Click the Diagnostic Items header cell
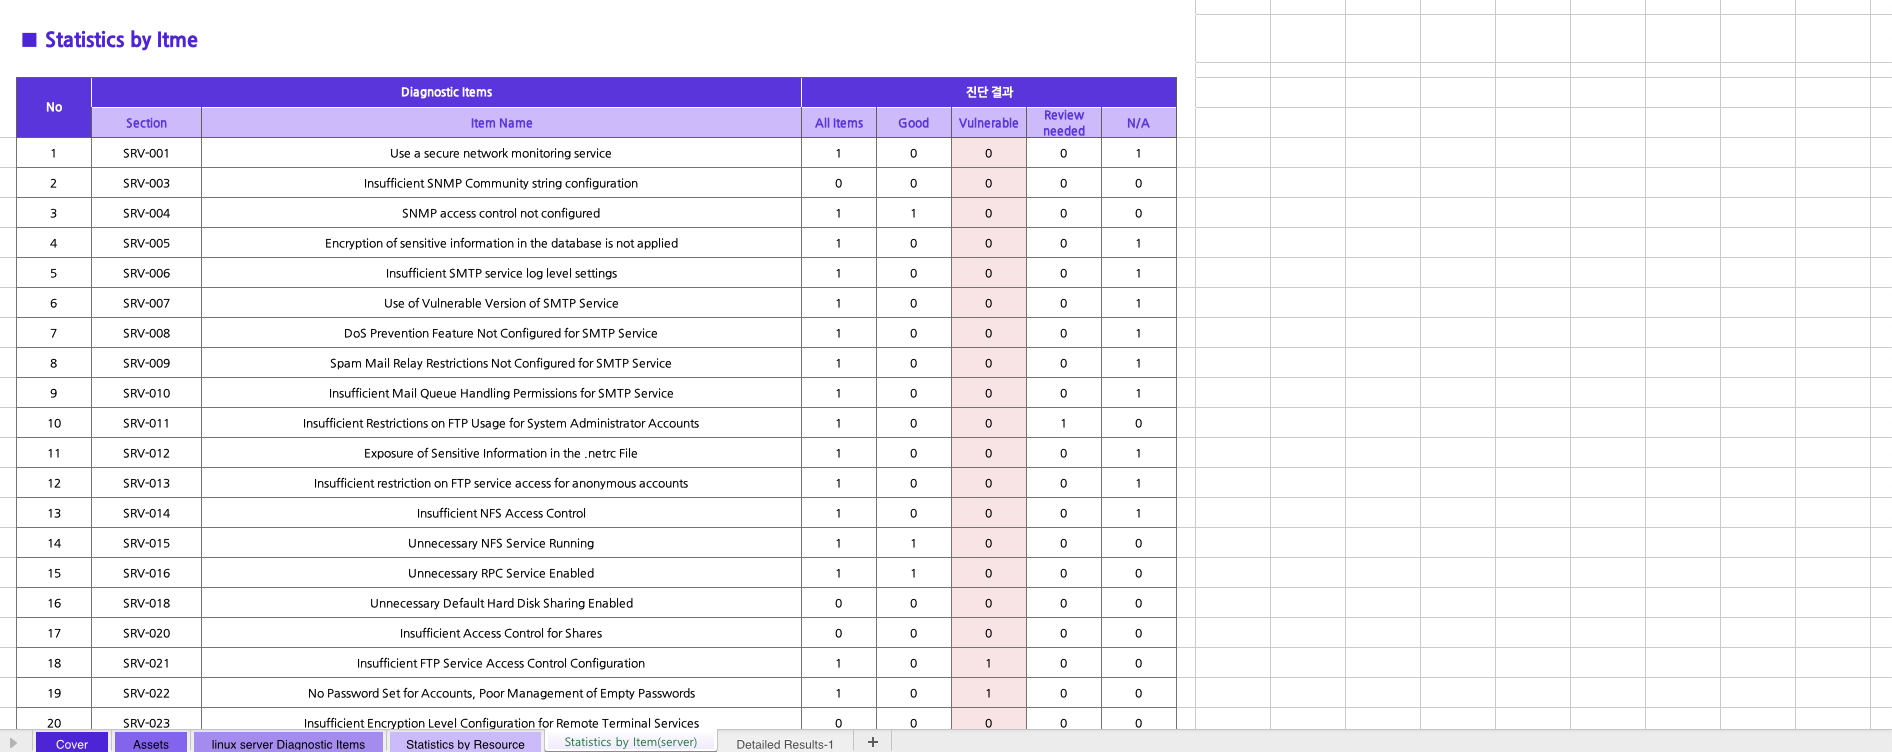This screenshot has width=1892, height=752. pos(446,92)
